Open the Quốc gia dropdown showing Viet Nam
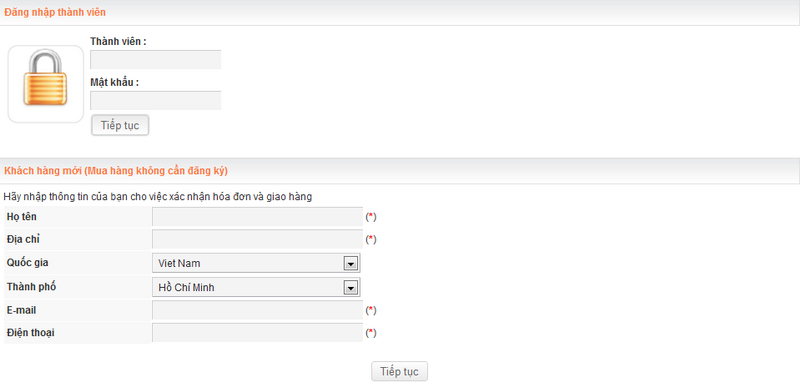Image resolution: width=800 pixels, height=383 pixels. coord(256,263)
